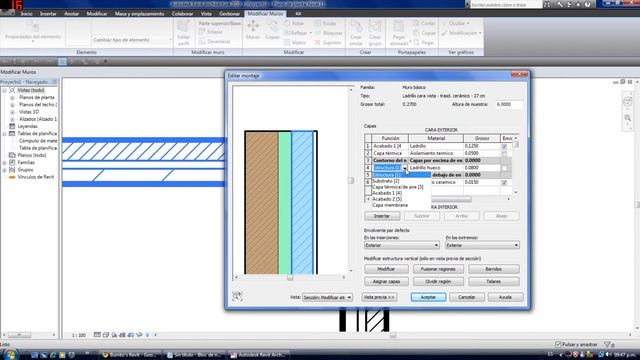Click Propiedades del elemento icon

coord(32,26)
